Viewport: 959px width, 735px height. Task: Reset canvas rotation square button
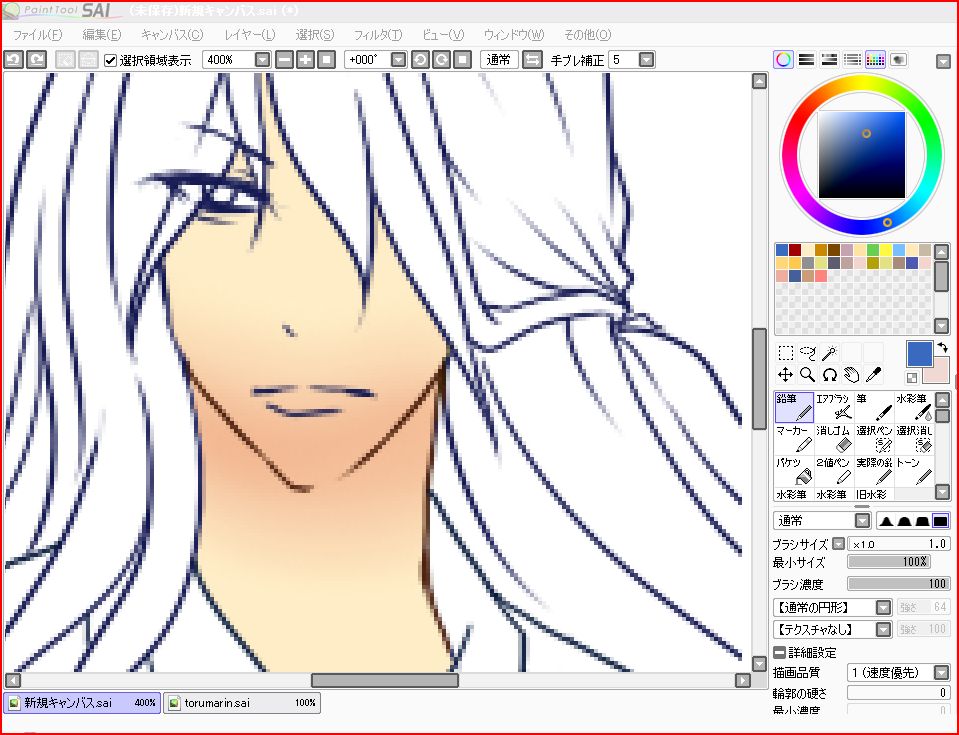[462, 59]
